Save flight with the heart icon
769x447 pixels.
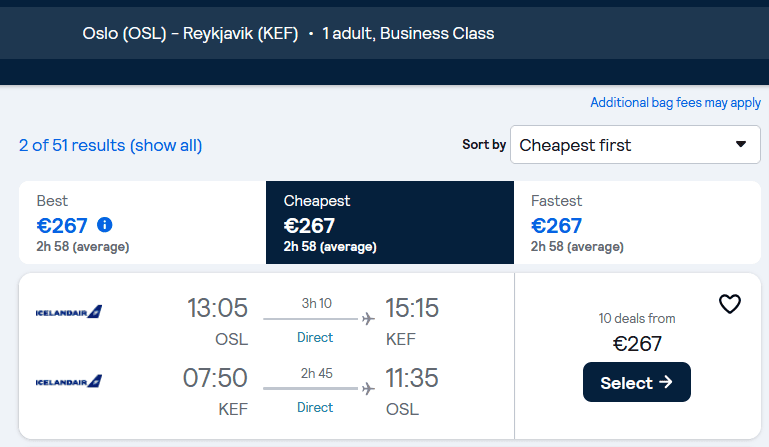click(730, 304)
